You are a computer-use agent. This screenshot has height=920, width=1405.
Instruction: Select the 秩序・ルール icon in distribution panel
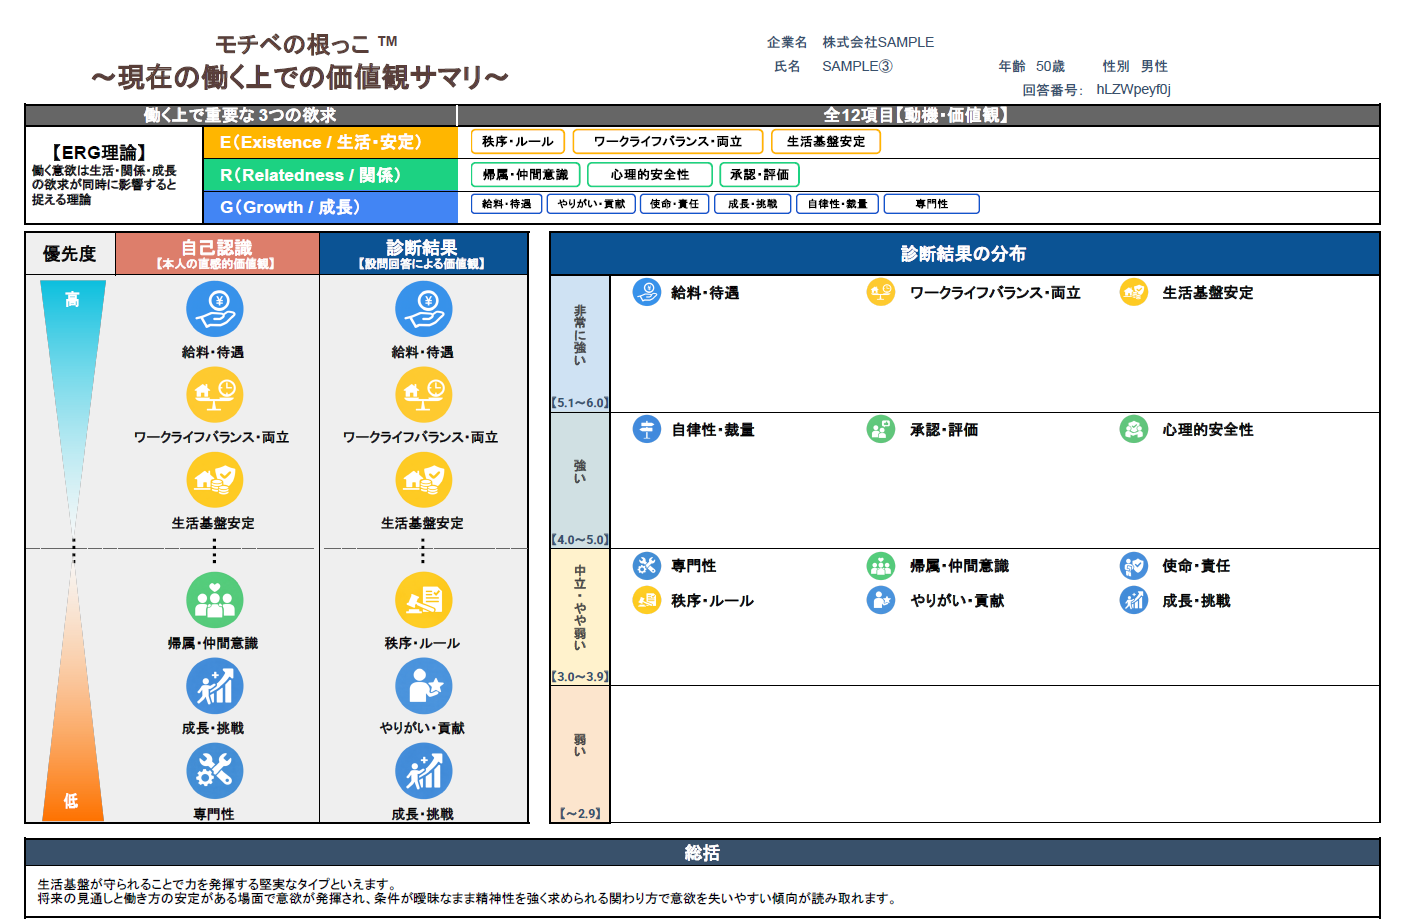click(x=646, y=600)
